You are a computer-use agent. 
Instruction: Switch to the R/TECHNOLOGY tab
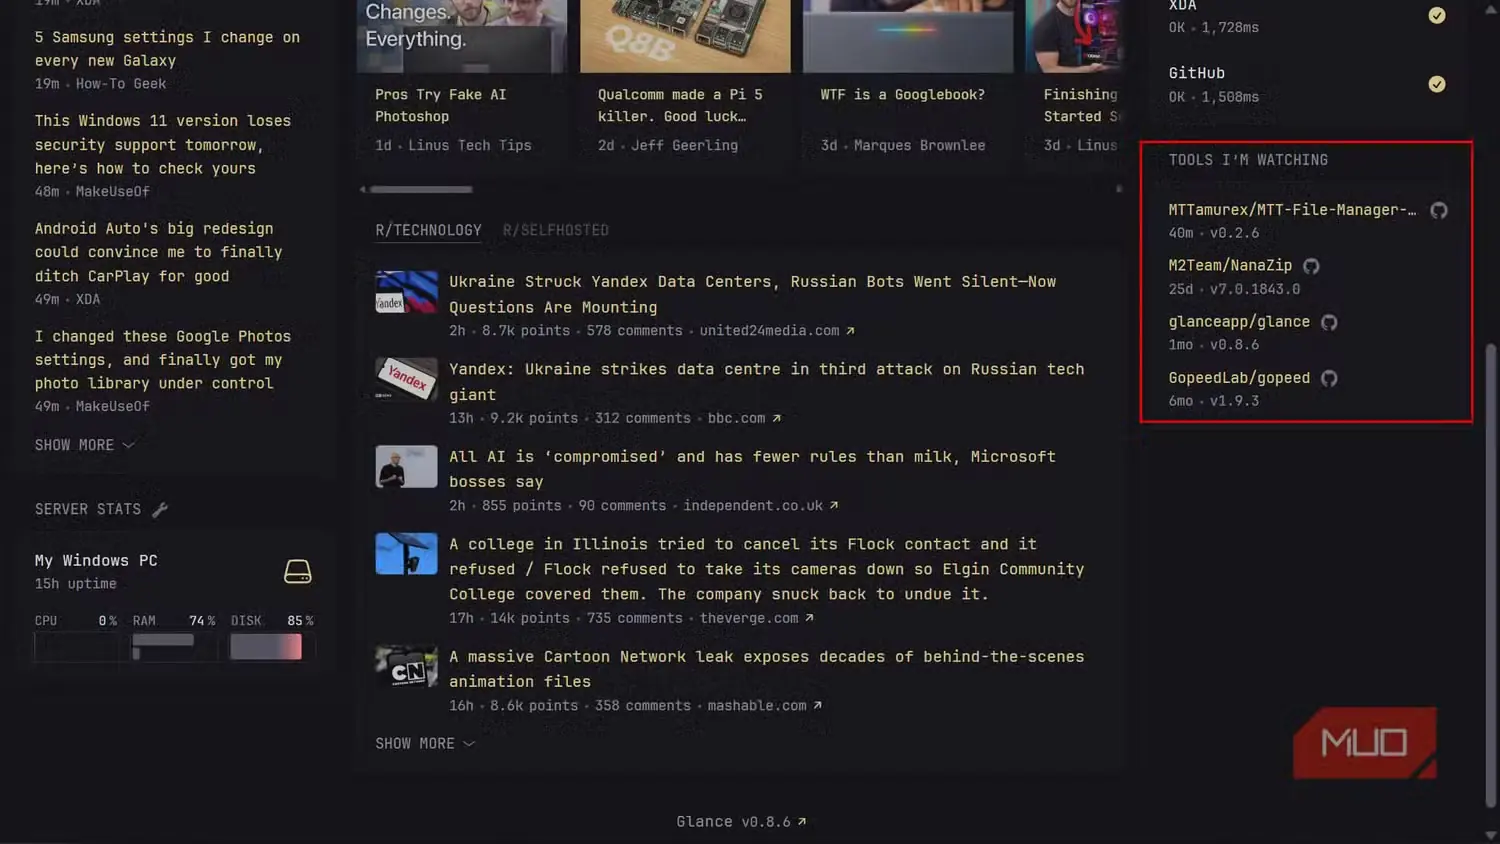[428, 230]
